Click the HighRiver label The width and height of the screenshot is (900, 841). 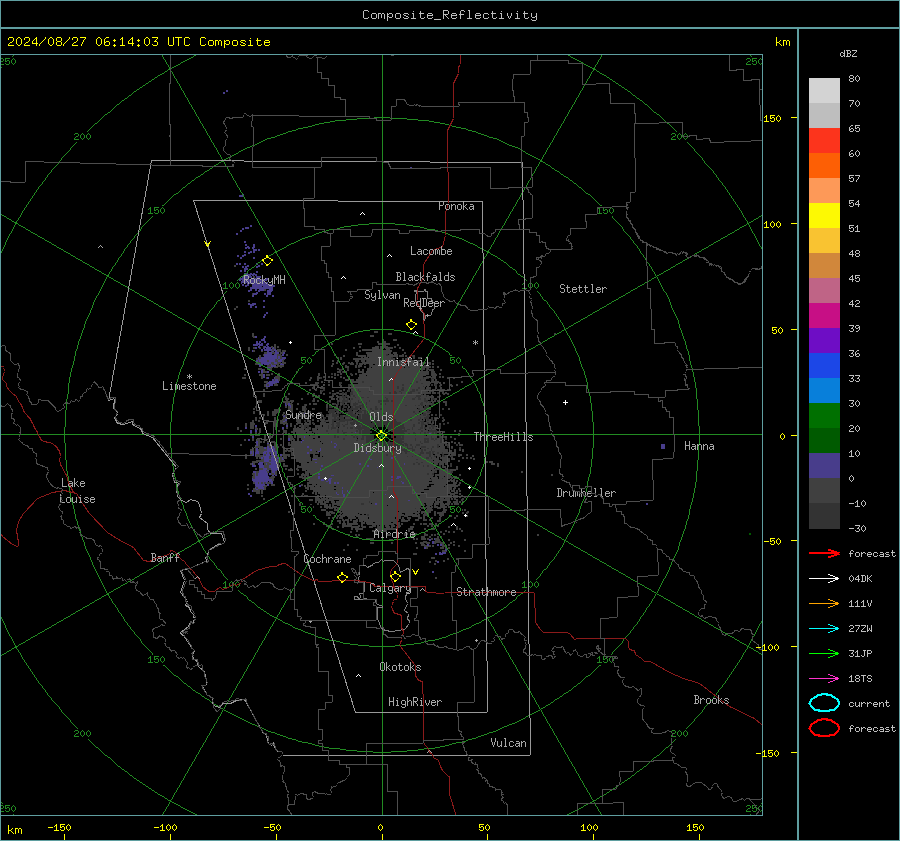click(x=415, y=702)
